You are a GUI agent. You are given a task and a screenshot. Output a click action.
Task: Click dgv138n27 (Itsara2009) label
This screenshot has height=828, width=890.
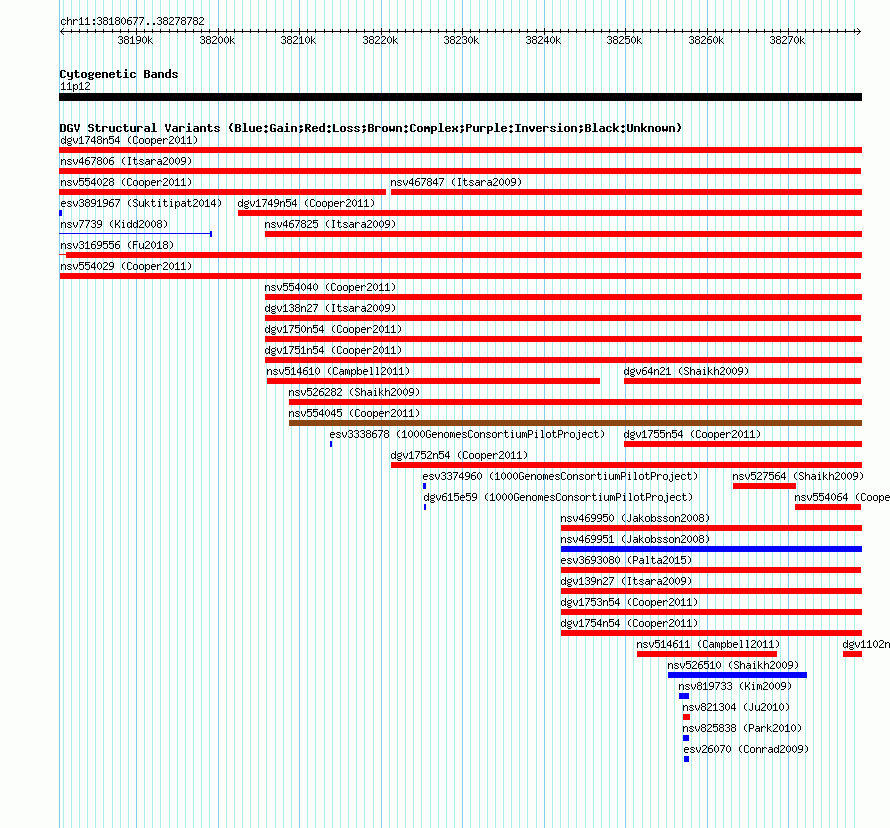330,308
